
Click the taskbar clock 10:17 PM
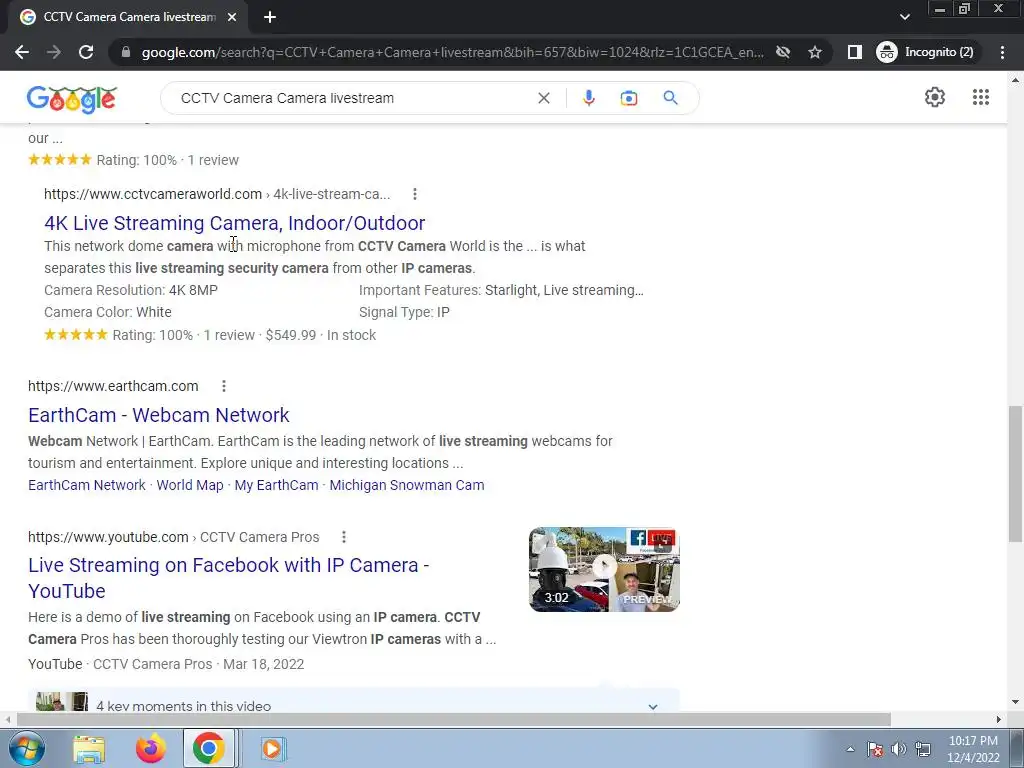click(973, 741)
